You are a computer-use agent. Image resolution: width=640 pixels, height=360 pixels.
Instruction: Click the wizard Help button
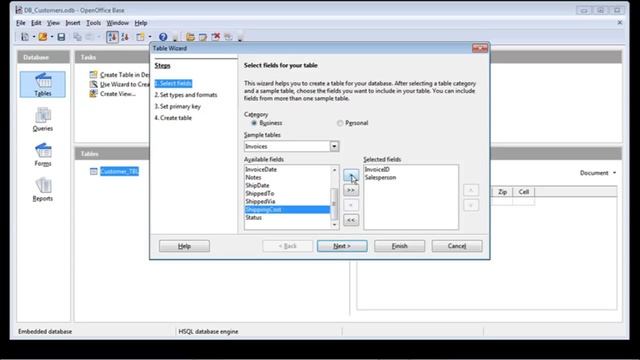click(184, 246)
